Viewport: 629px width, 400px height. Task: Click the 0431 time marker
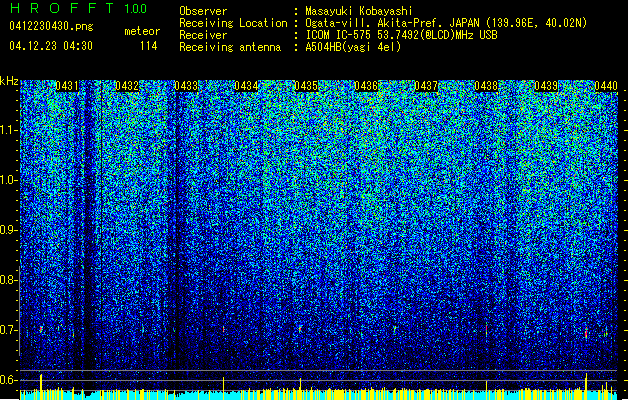tap(67, 86)
